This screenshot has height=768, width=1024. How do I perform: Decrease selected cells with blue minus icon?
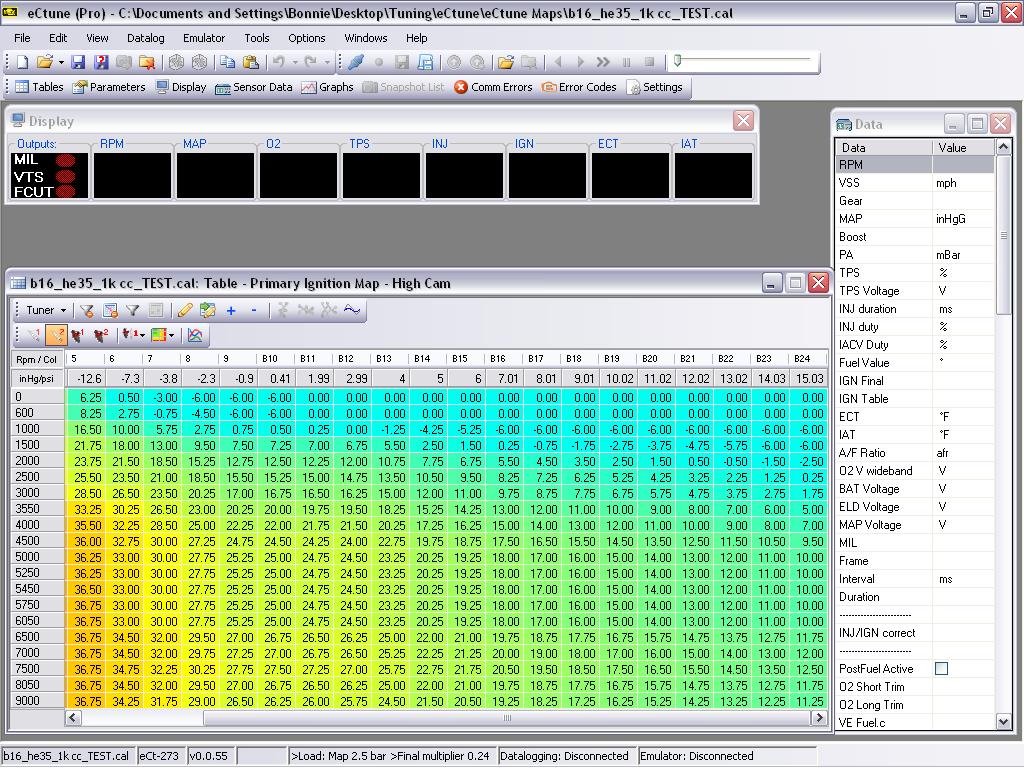[x=253, y=311]
